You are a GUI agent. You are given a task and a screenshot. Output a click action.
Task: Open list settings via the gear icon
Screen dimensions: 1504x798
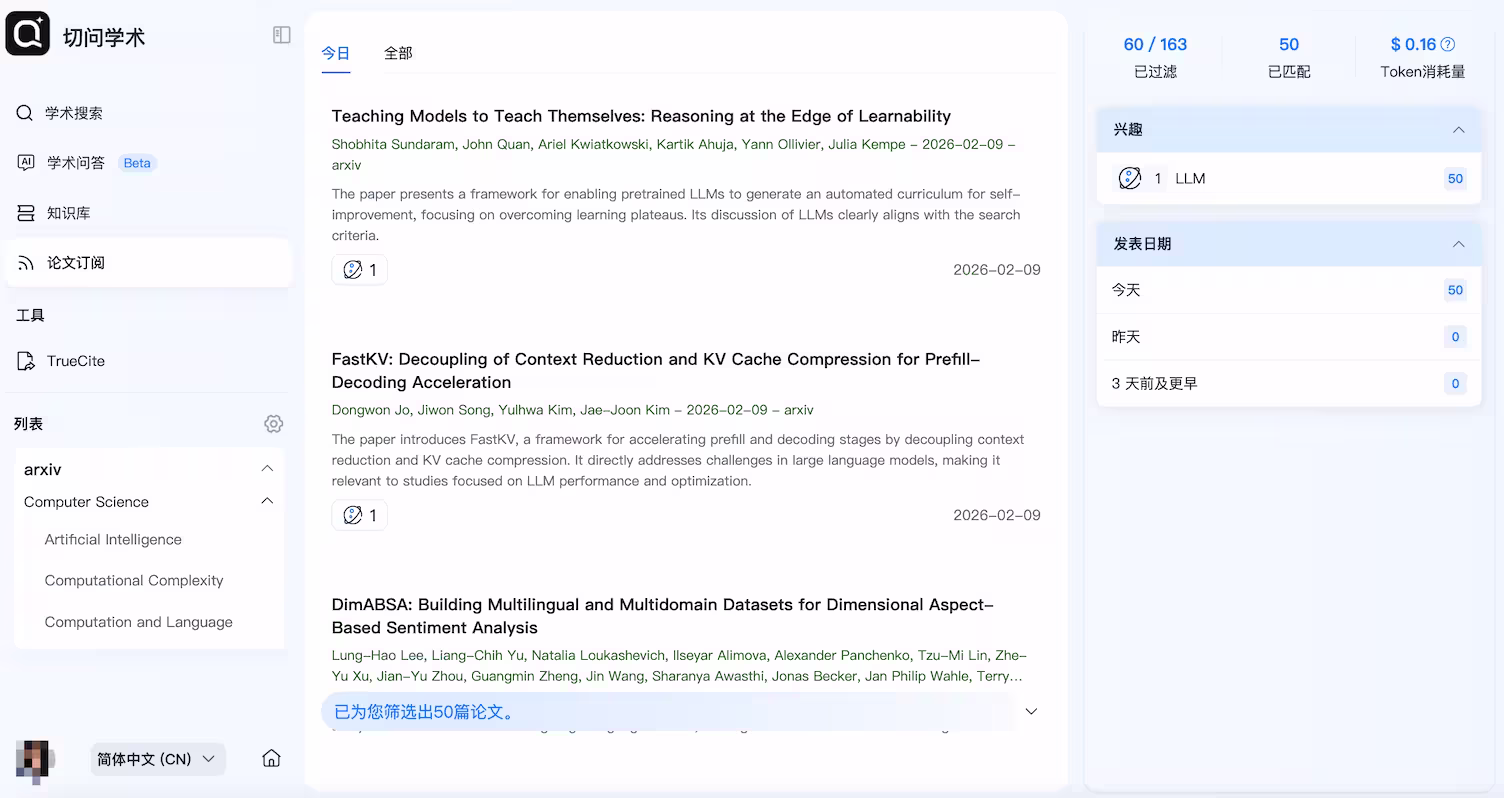point(273,423)
